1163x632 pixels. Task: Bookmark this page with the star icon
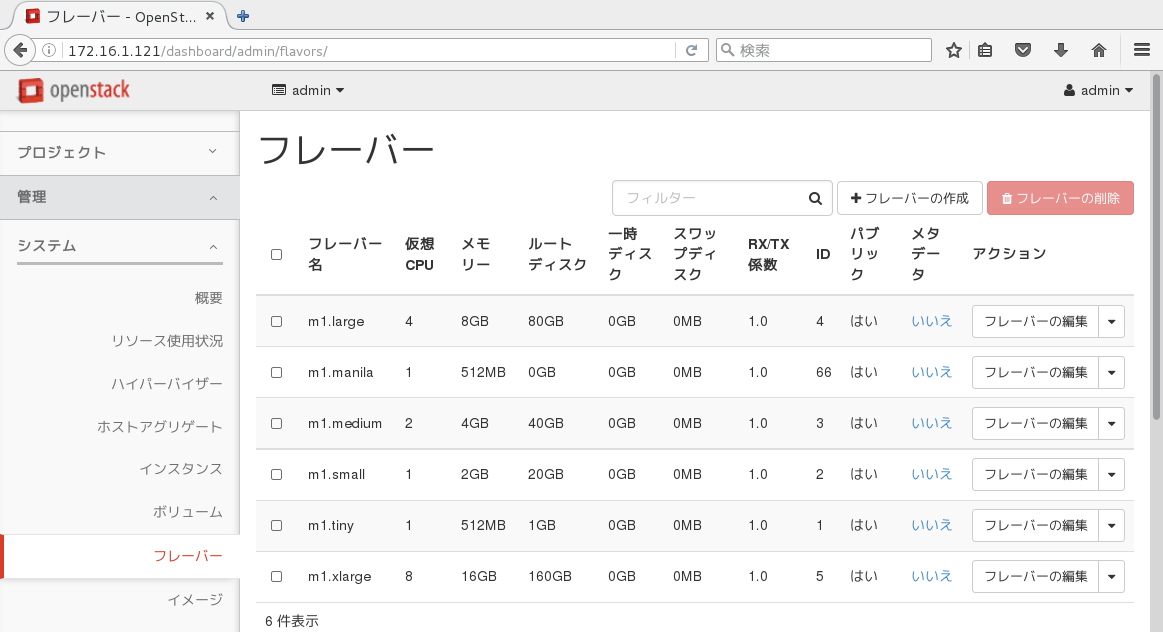[953, 50]
